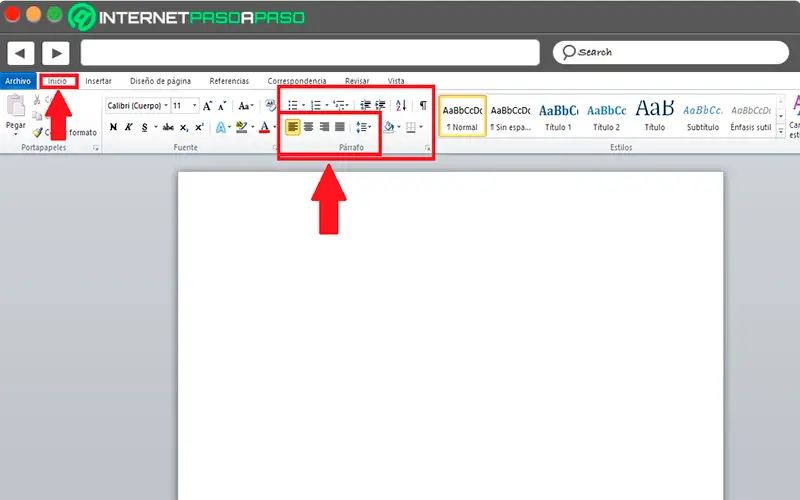Open the Calibri (Cuerpo) font dropdown
Viewport: 800px width, 500px height.
[166, 106]
